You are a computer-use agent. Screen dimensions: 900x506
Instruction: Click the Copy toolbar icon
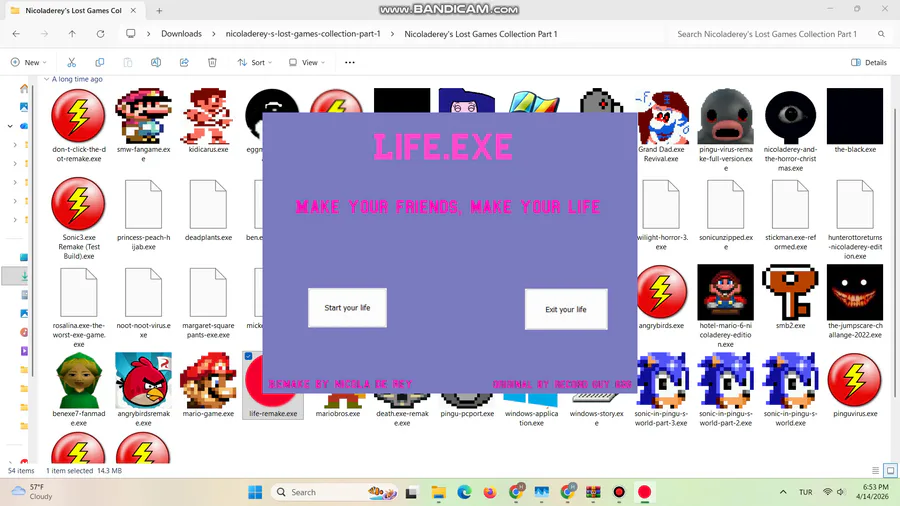pyautogui.click(x=100, y=62)
